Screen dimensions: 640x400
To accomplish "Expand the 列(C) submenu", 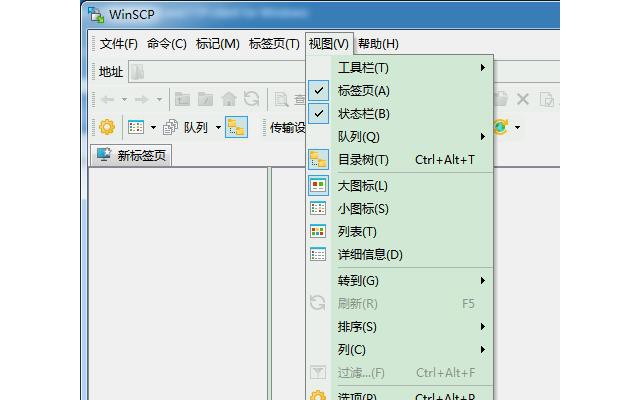I will [400, 349].
